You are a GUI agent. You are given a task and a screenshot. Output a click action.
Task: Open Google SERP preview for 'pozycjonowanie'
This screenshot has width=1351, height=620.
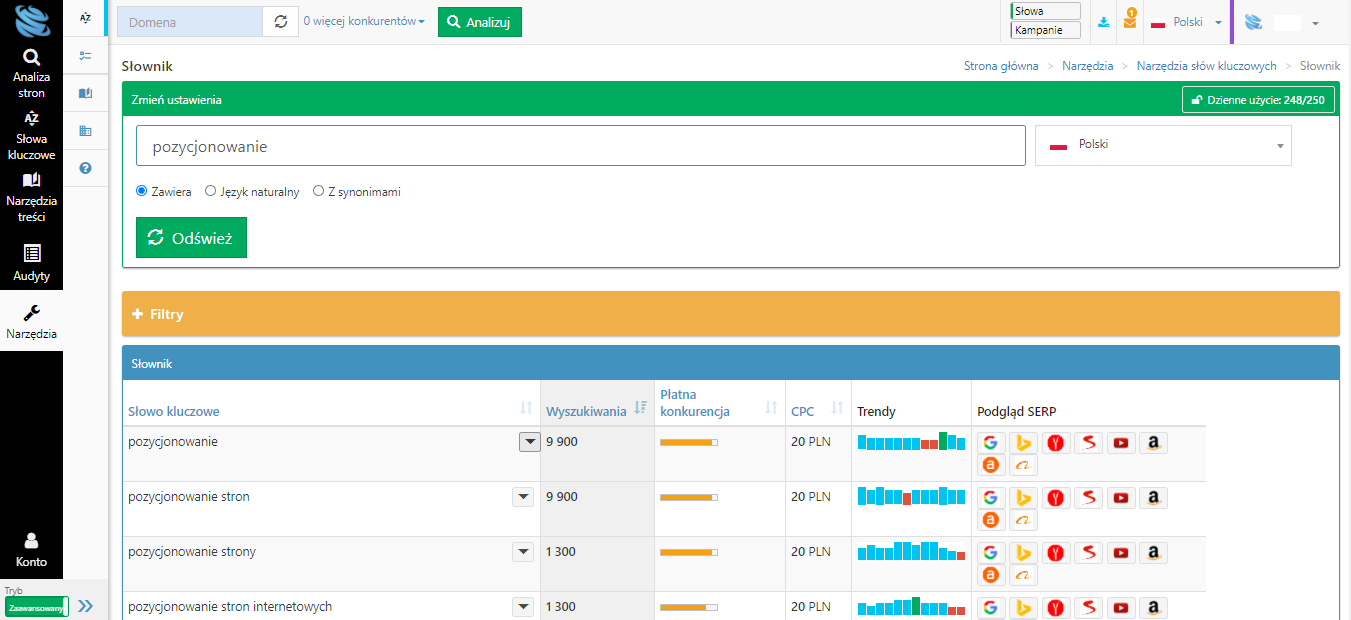point(990,443)
